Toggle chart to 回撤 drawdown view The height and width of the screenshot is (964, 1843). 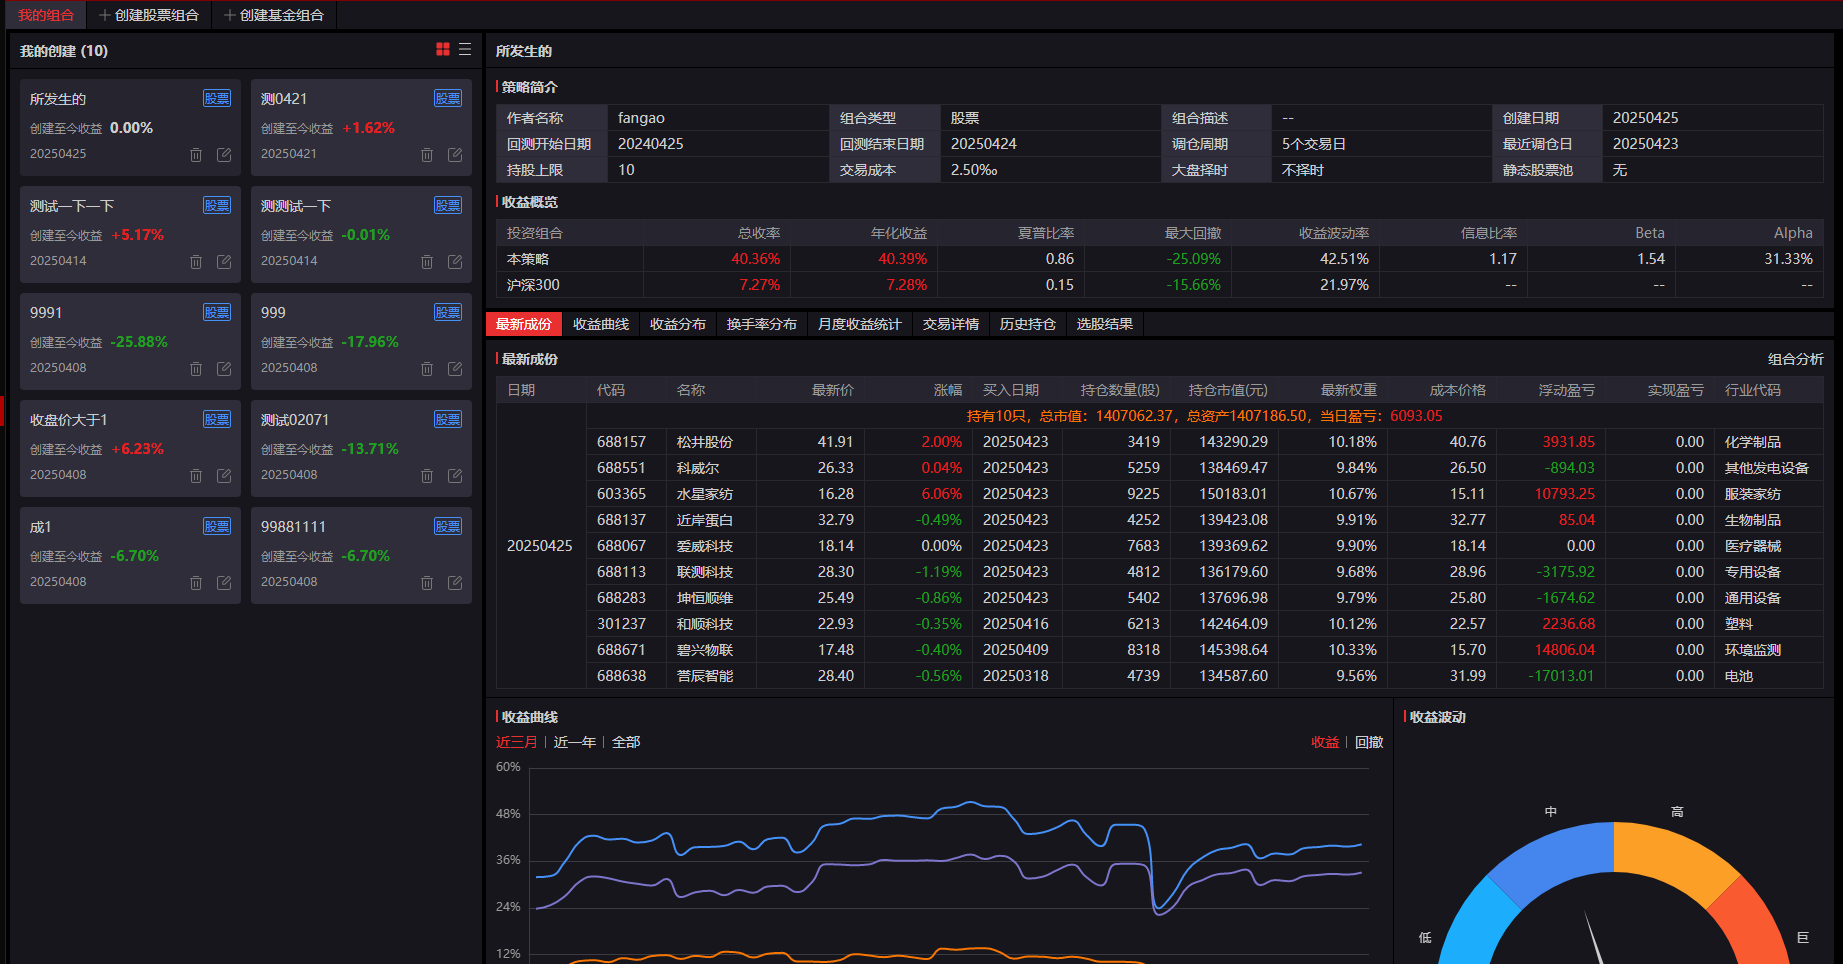pyautogui.click(x=1369, y=742)
